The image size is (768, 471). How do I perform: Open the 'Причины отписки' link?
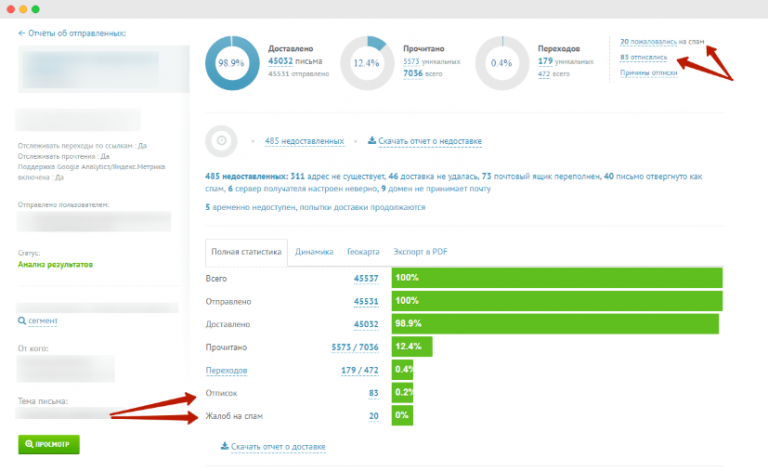(x=648, y=73)
